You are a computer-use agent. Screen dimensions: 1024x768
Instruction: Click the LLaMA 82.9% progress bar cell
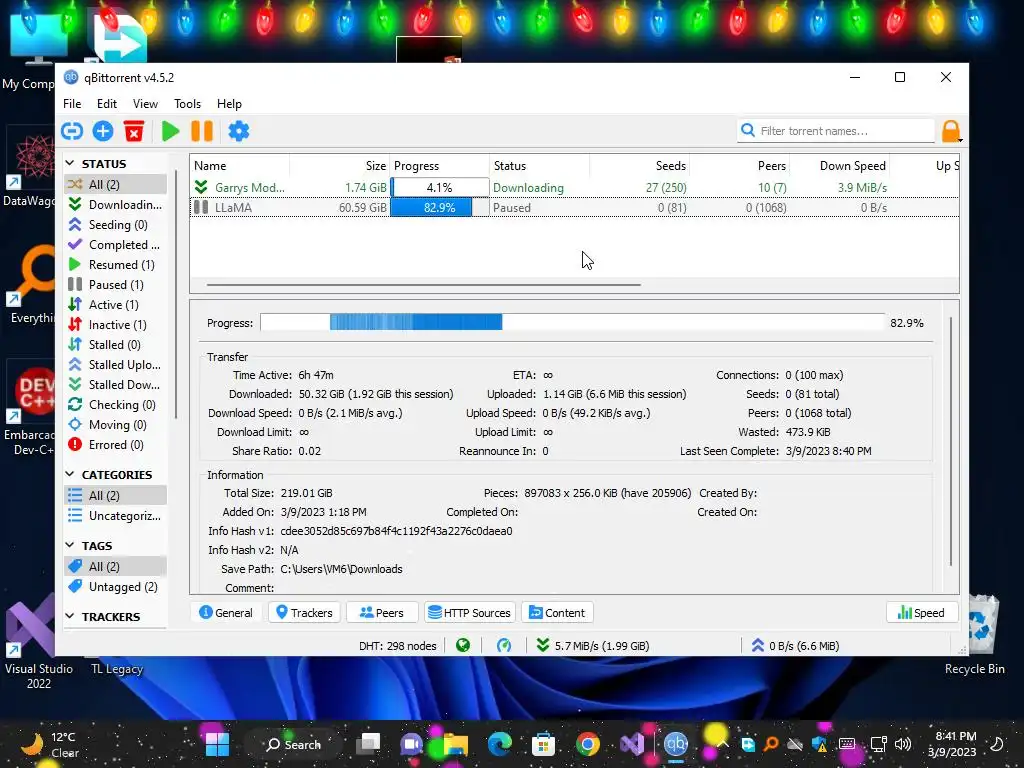click(440, 208)
